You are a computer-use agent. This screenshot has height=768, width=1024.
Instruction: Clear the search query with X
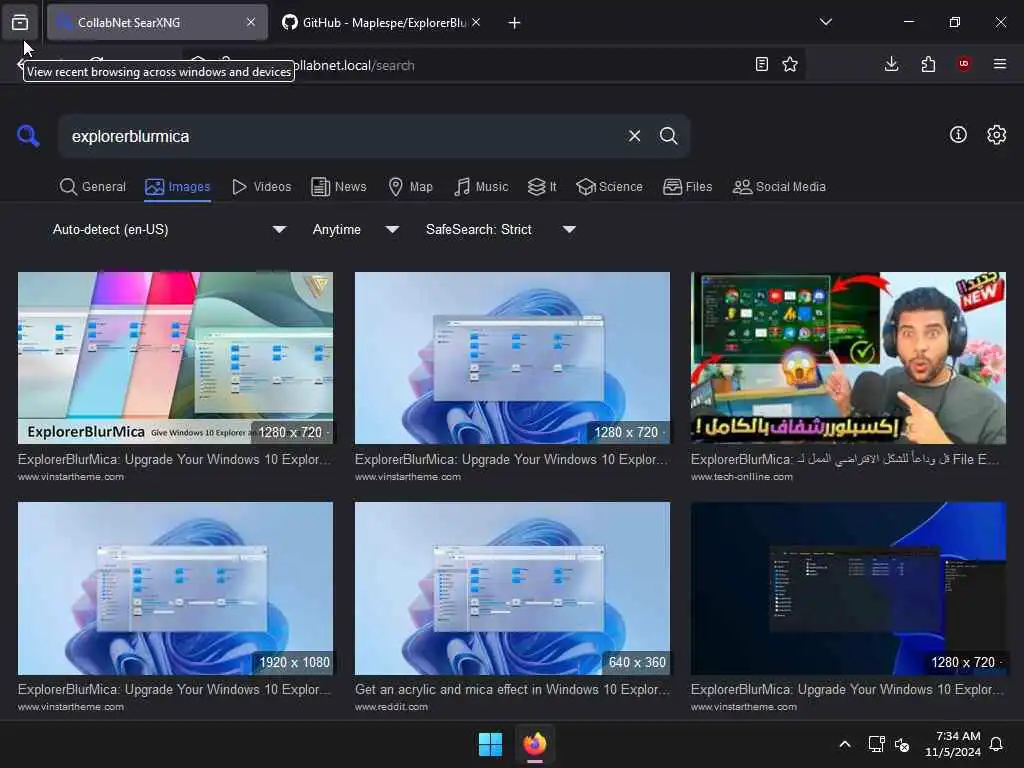[x=634, y=136]
